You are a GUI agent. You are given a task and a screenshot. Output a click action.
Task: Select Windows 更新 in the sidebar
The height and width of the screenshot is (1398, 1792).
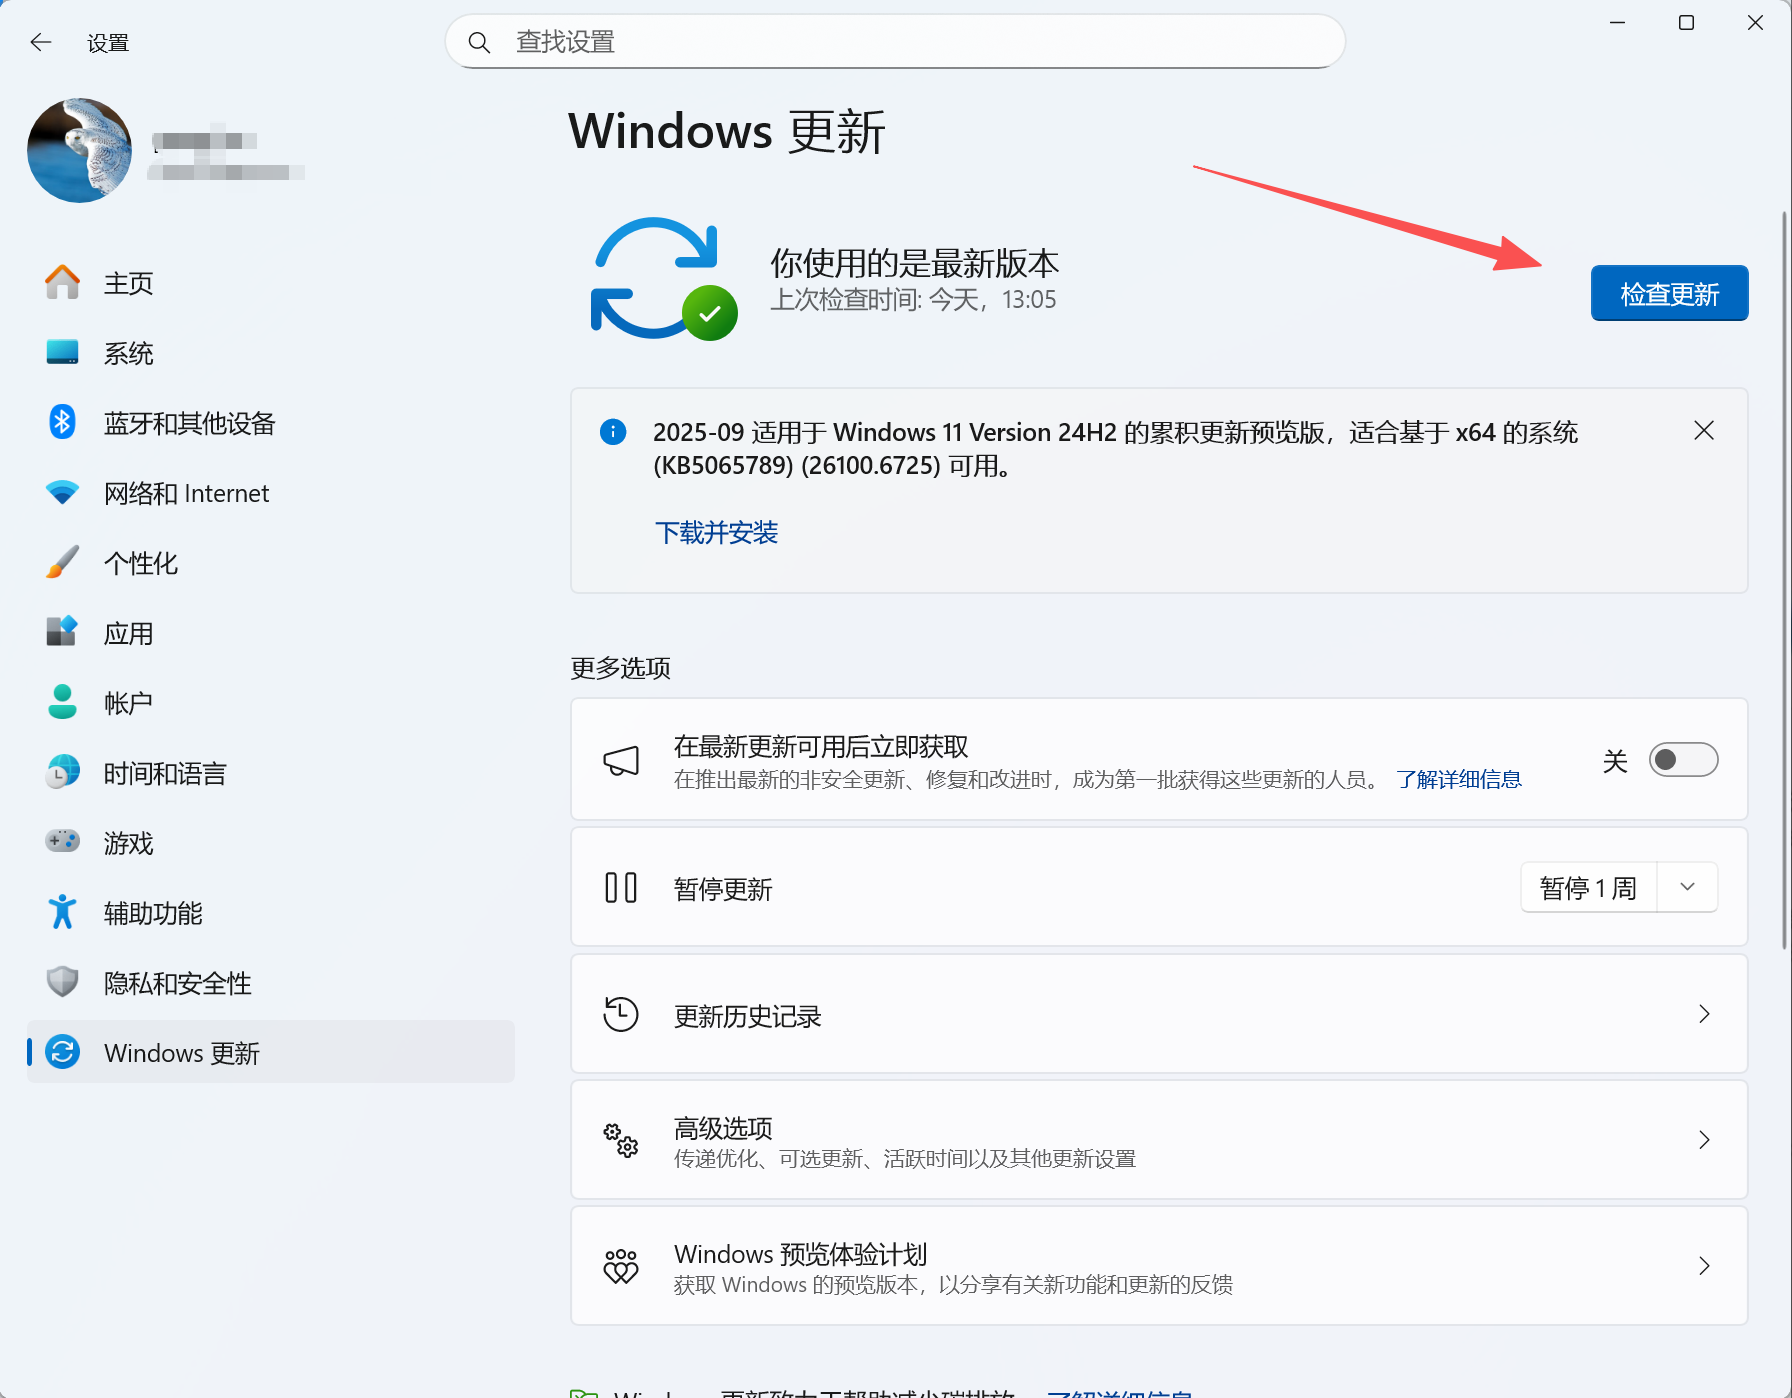pyautogui.click(x=271, y=1052)
